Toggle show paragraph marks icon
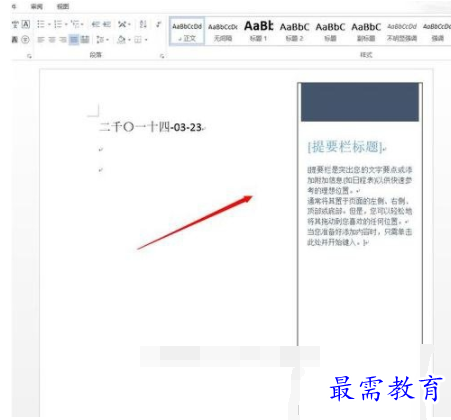Screen dimensions: 451x420 coord(159,24)
